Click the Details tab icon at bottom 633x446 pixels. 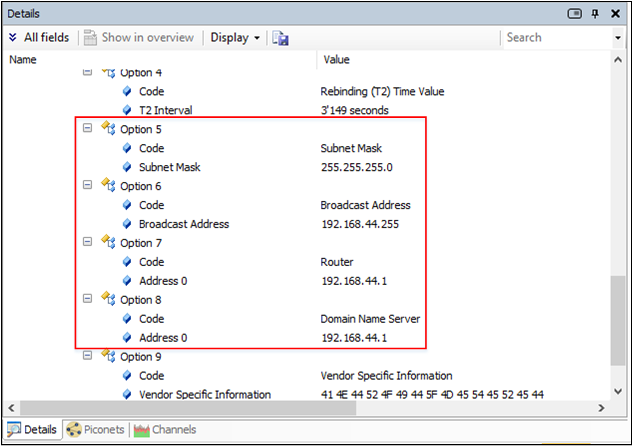[14, 429]
